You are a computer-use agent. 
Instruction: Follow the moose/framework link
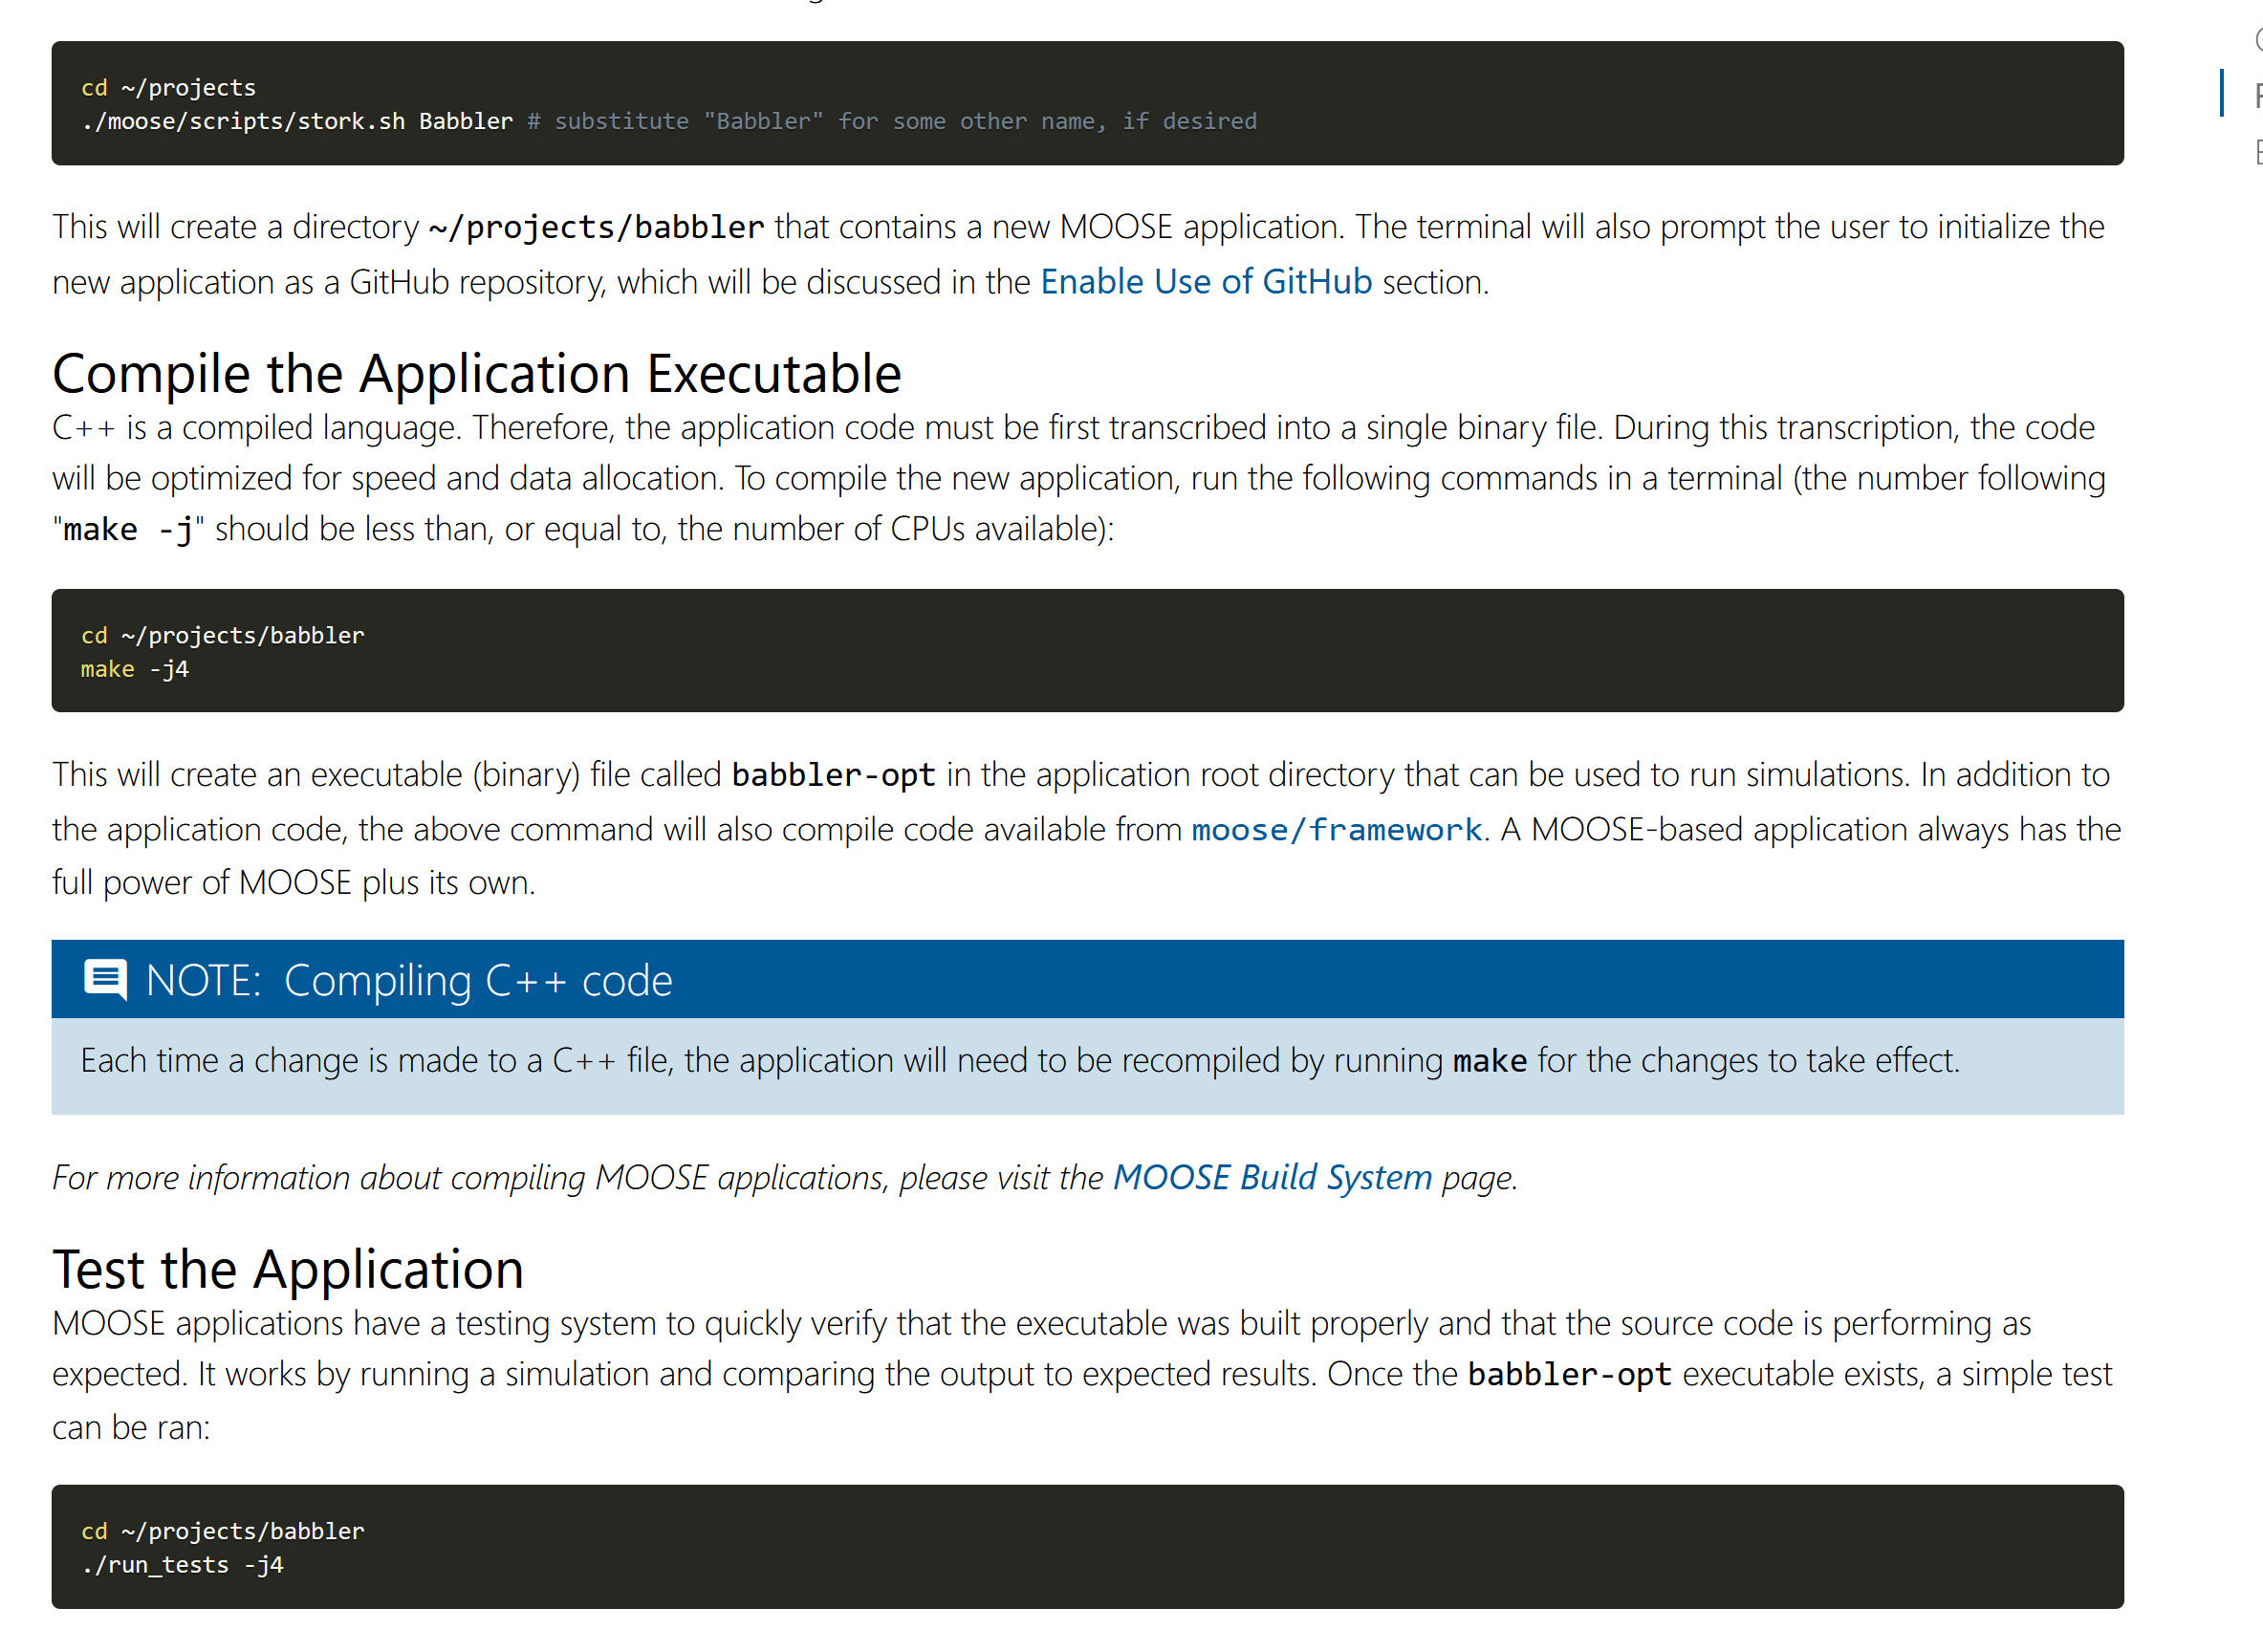point(1336,830)
